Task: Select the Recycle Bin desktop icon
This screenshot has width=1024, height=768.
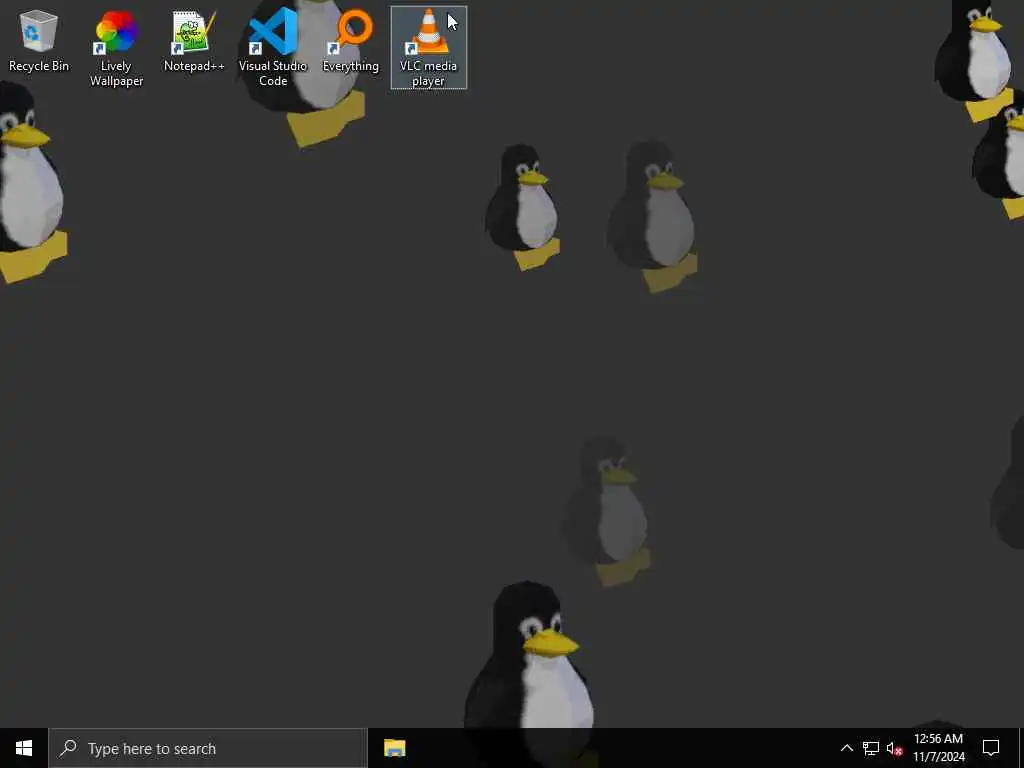Action: click(x=39, y=40)
